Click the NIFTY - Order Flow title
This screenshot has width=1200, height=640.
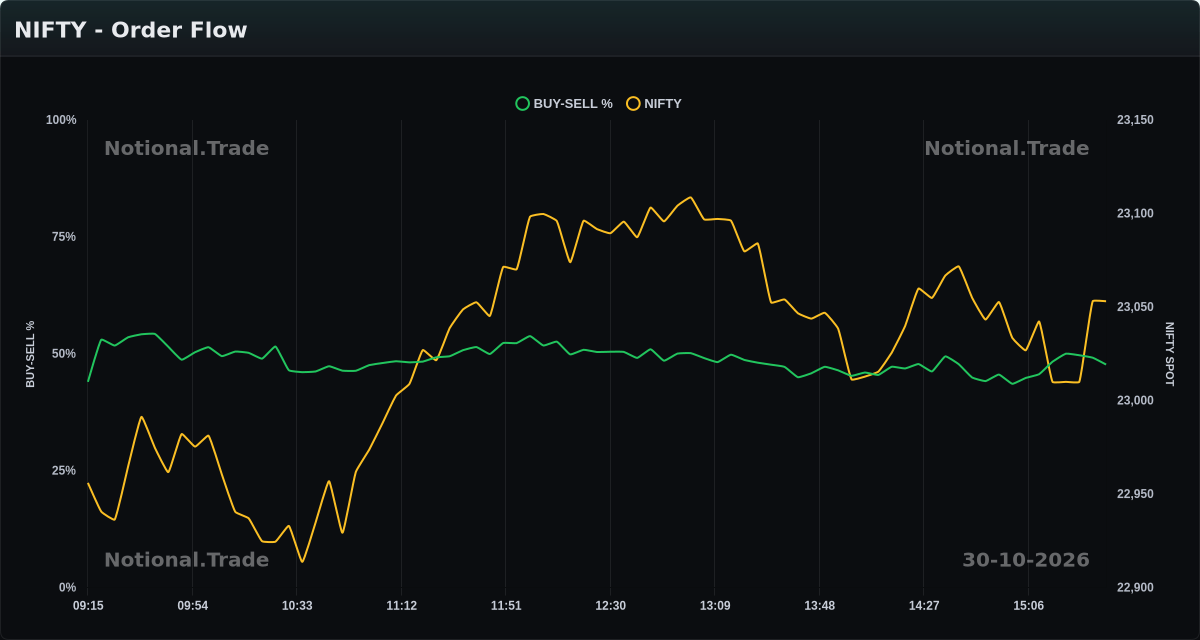[x=131, y=30]
